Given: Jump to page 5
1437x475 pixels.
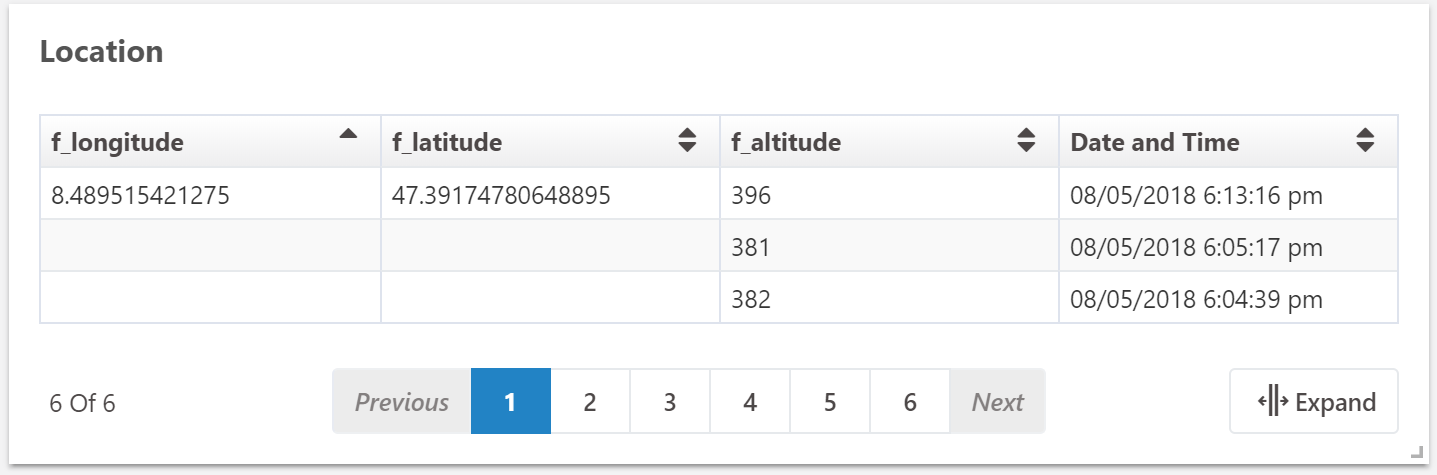Looking at the screenshot, I should pyautogui.click(x=830, y=402).
